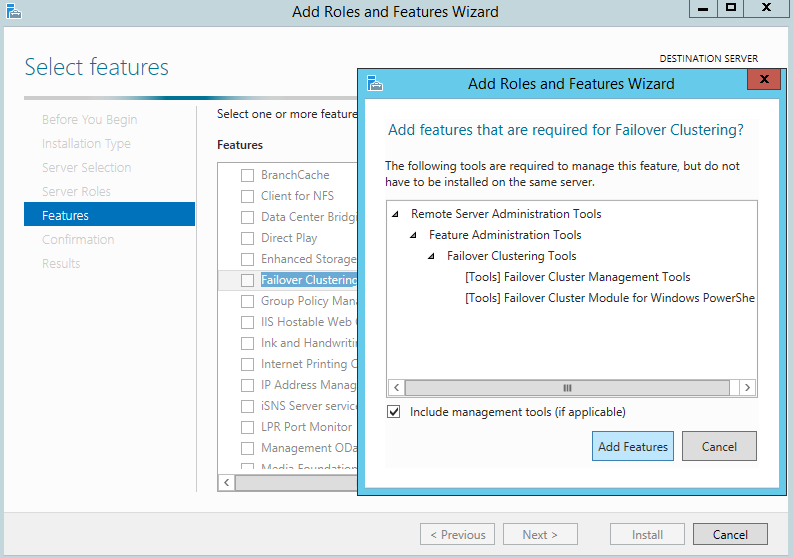This screenshot has height=558, width=793.
Task: Select Failover Cluster Module for PowerShell item
Action: point(610,298)
